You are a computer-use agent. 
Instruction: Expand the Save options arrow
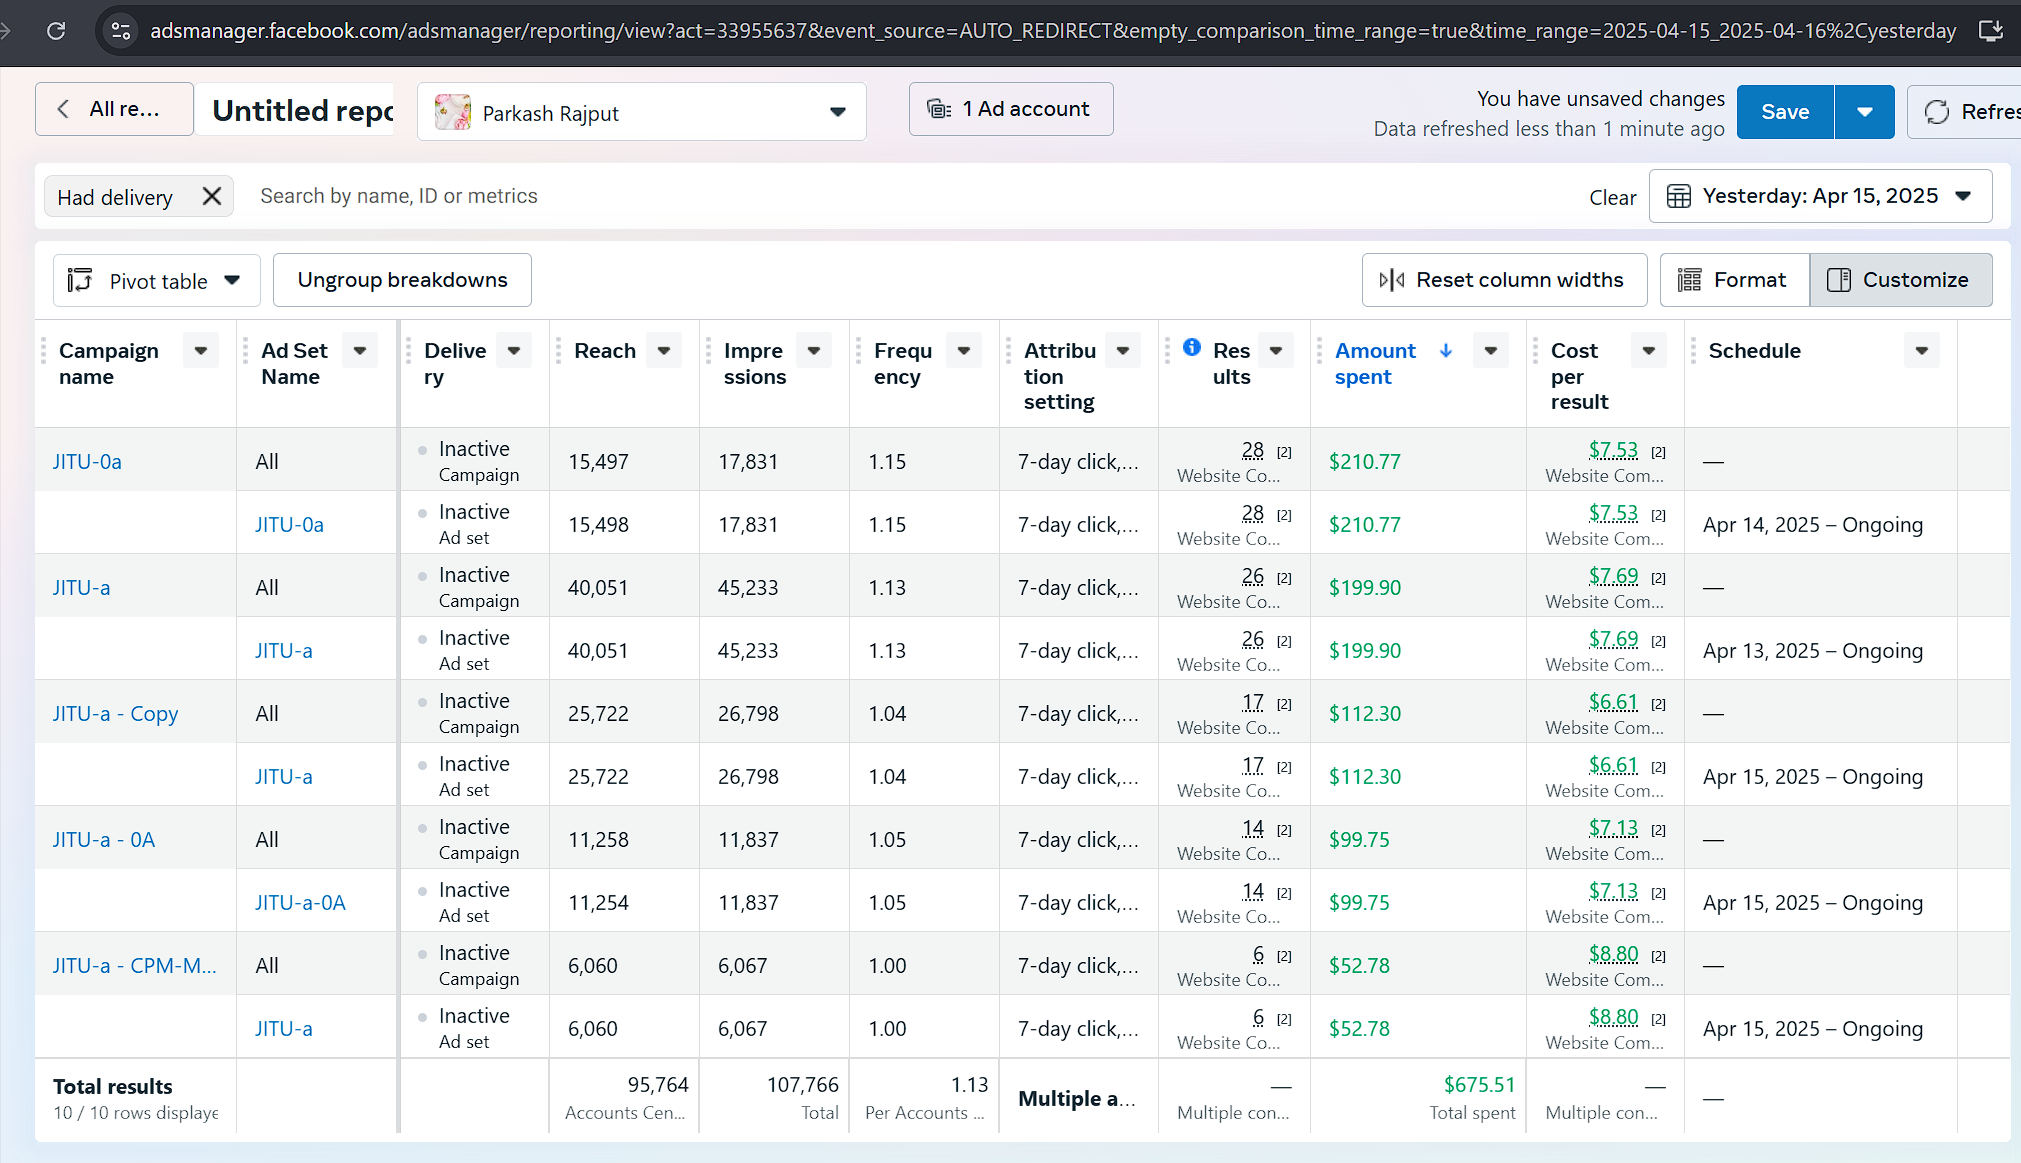click(1864, 112)
